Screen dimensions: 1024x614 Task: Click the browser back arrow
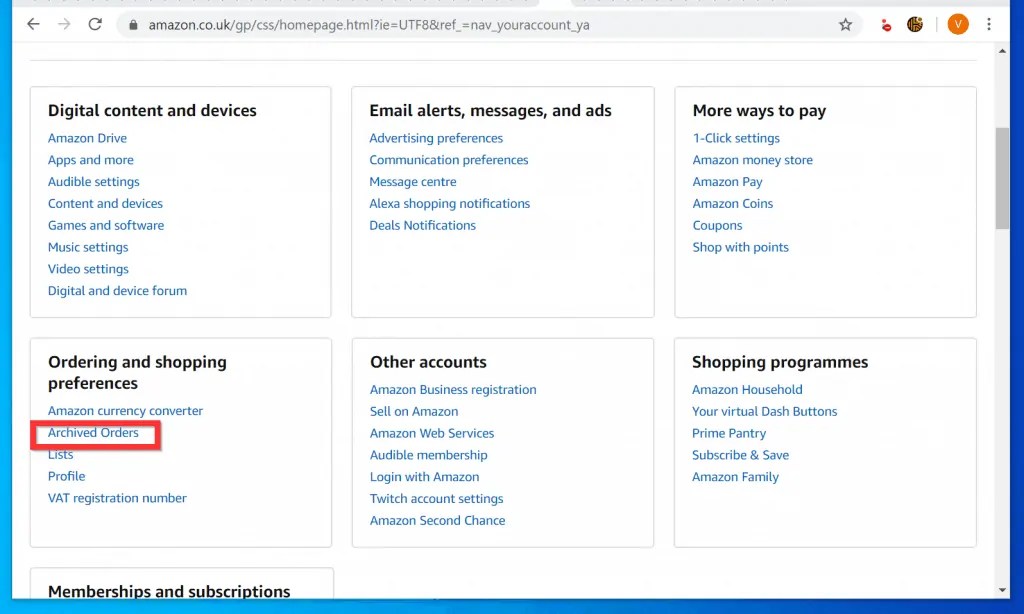point(32,23)
